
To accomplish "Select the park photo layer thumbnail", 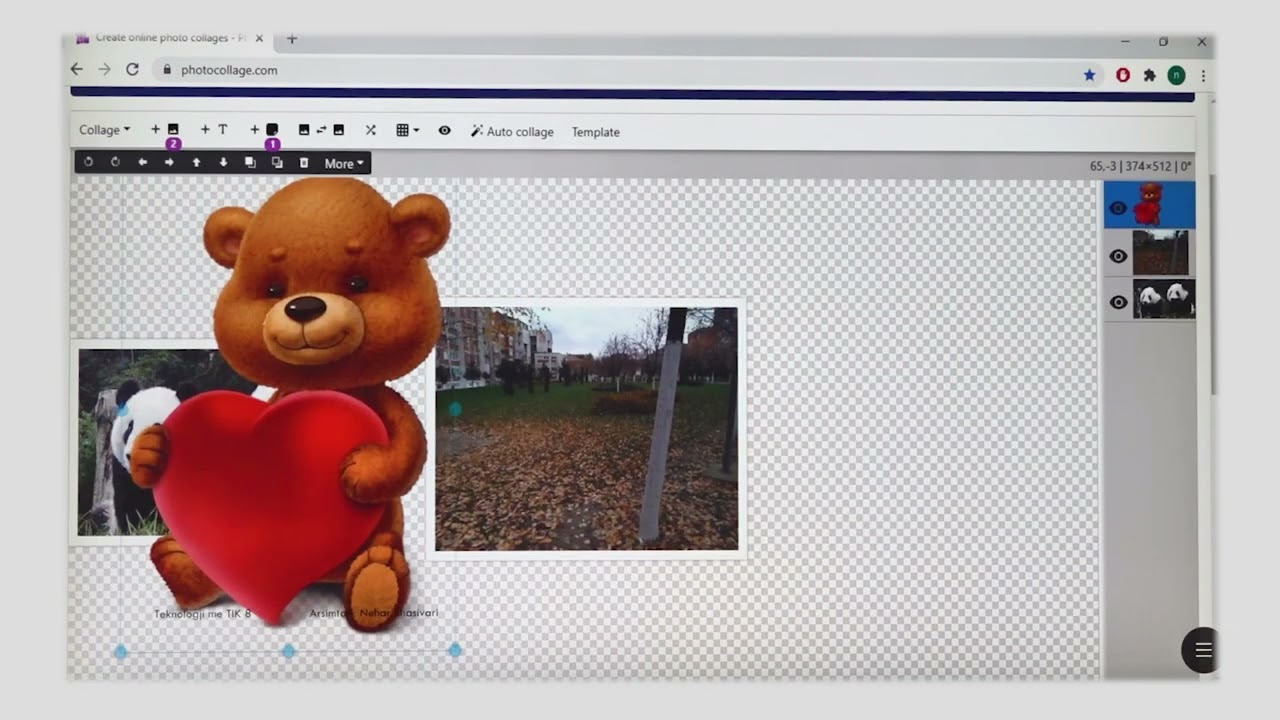I will (x=1161, y=253).
